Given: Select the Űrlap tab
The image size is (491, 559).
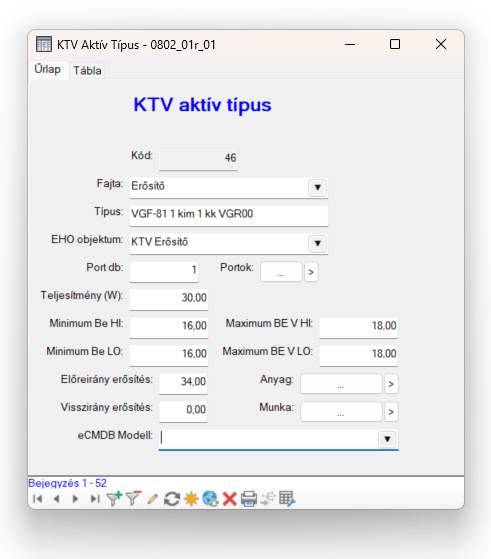Looking at the screenshot, I should 47,69.
